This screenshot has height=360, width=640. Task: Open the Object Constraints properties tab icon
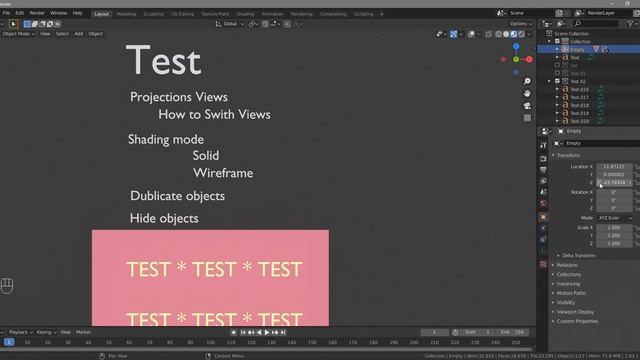pos(543,239)
